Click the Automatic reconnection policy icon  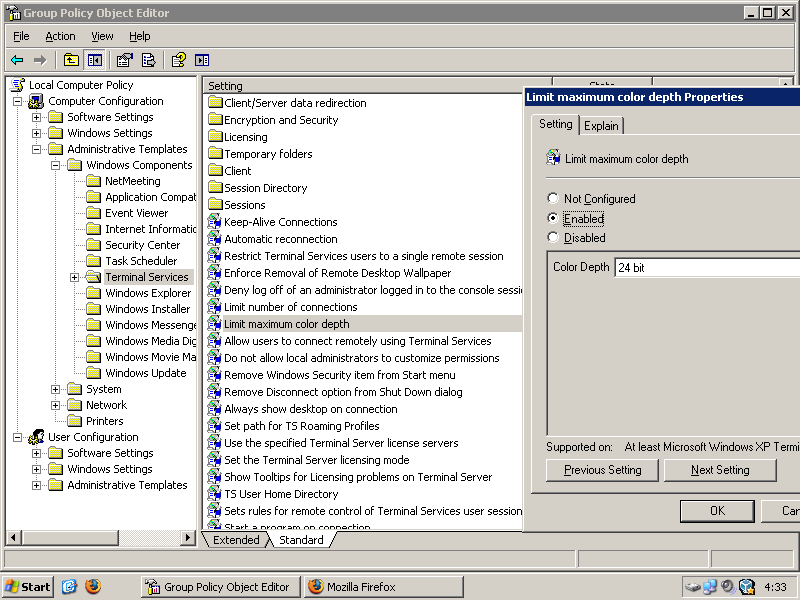[x=214, y=239]
